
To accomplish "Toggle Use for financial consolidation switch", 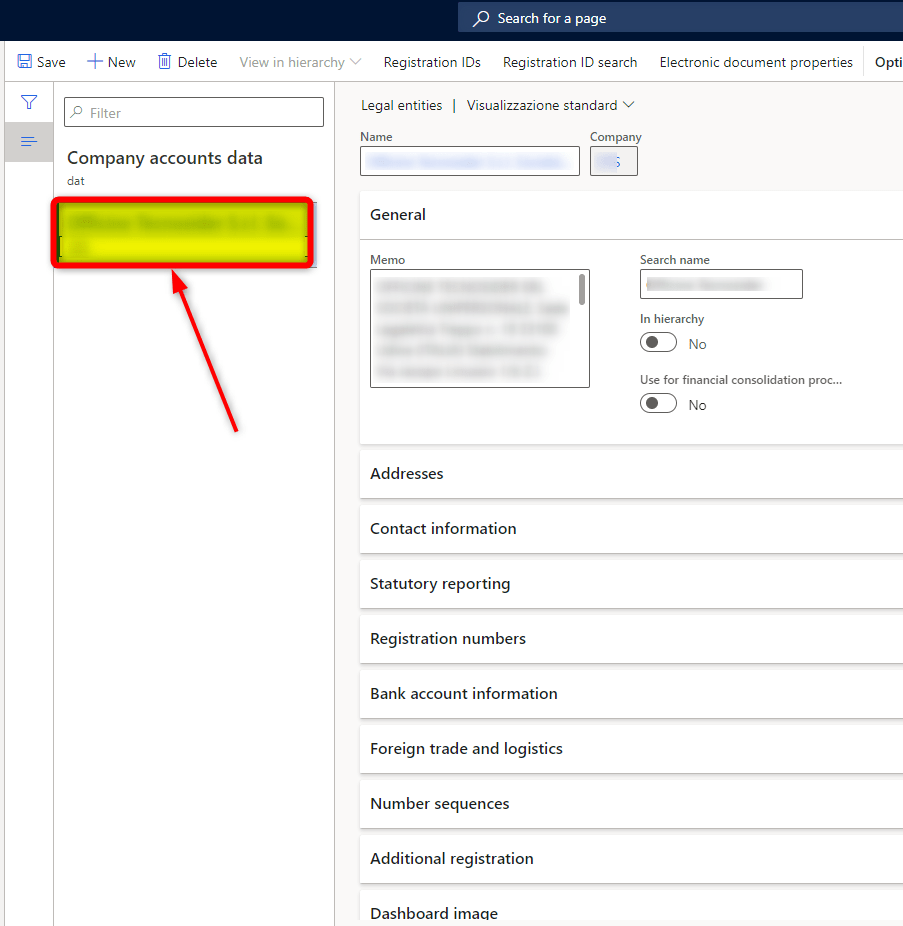I will 659,404.
